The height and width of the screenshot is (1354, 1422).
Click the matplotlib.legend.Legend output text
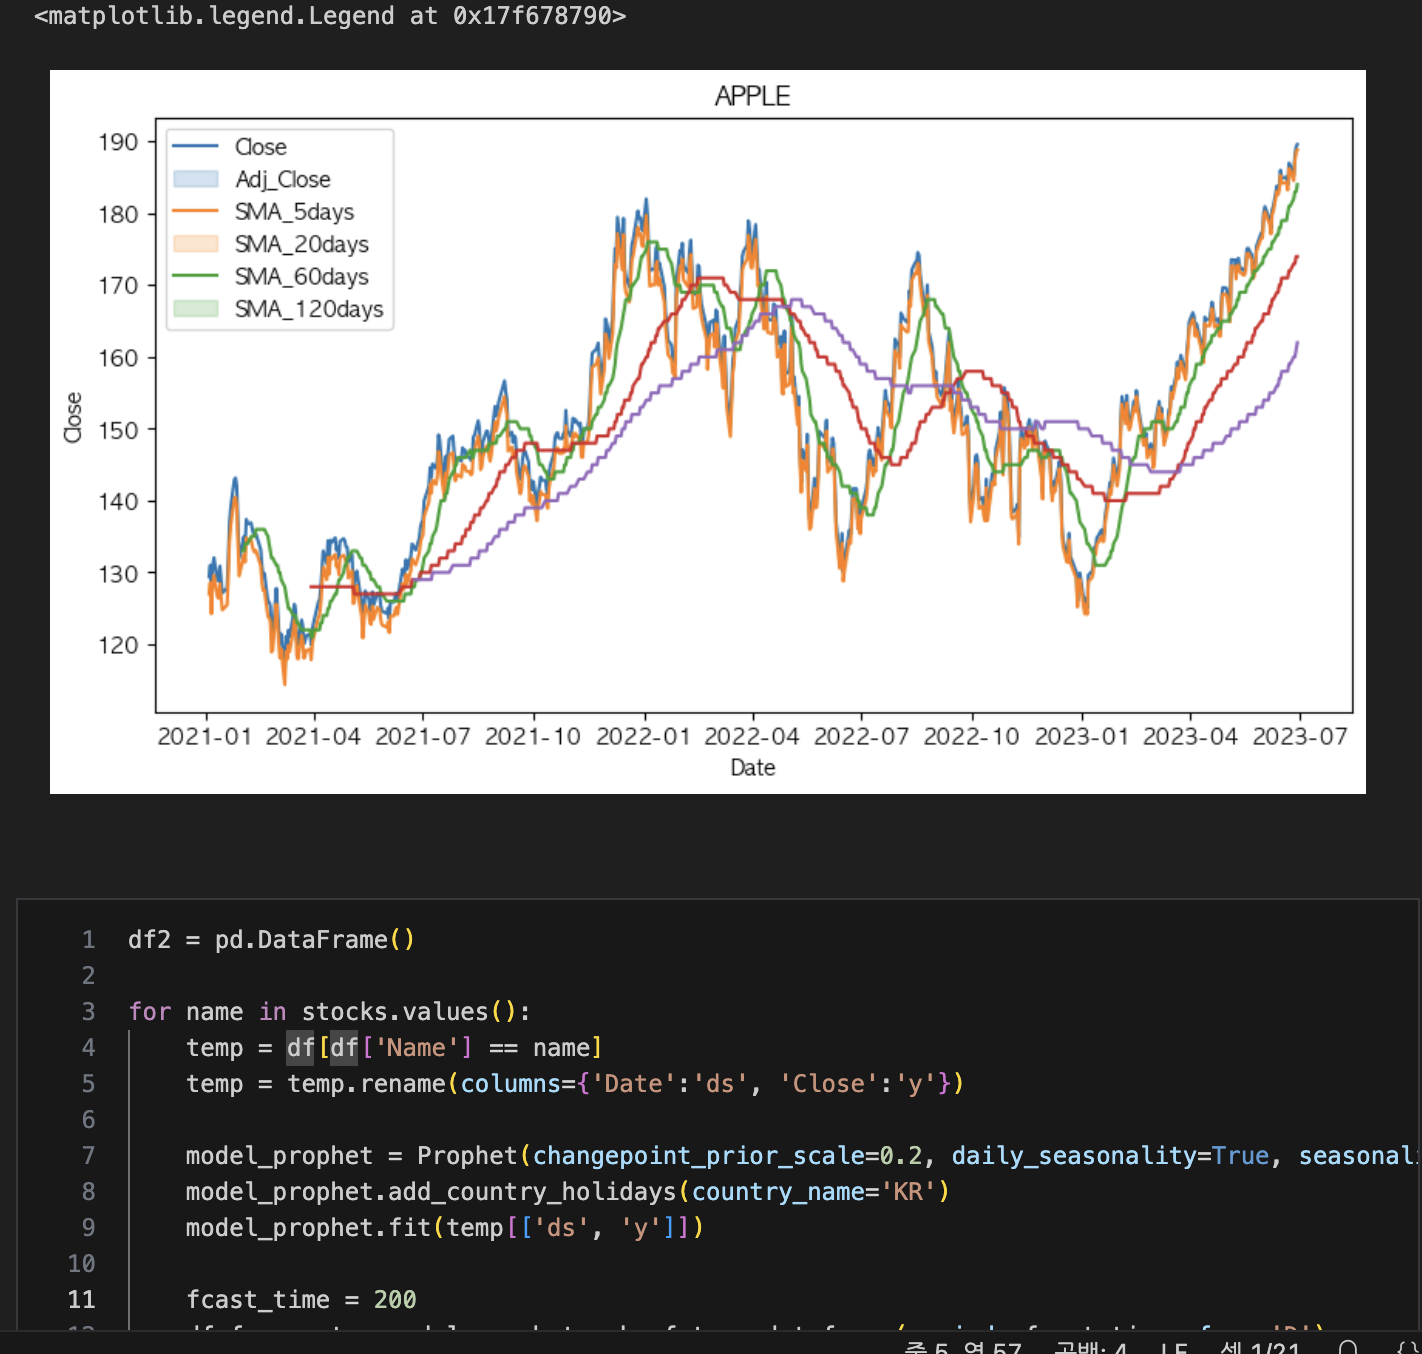tap(330, 16)
